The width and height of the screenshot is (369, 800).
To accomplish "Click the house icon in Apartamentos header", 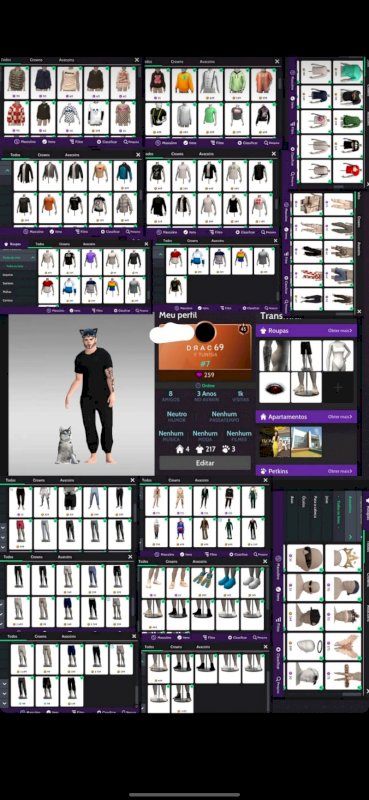I will [x=263, y=417].
